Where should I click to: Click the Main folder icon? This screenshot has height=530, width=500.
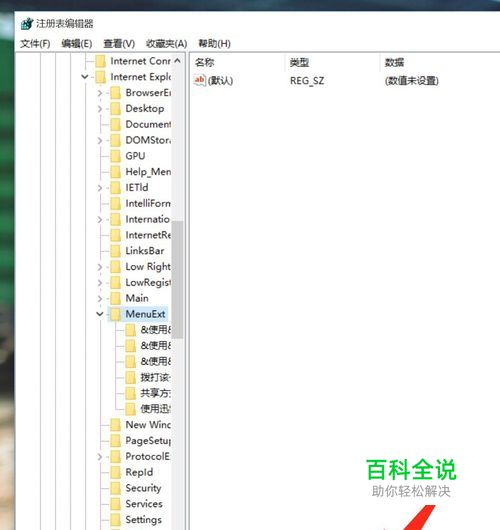[116, 298]
